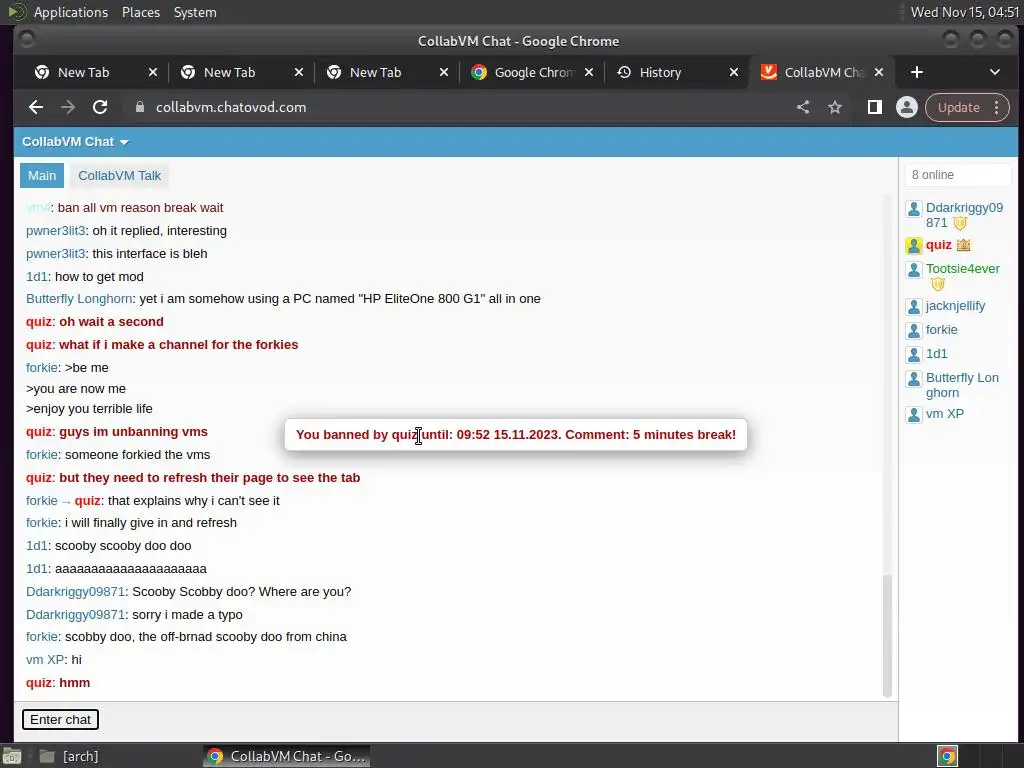Click the browser forward arrow
Viewport: 1024px width, 768px height.
pyautogui.click(x=68, y=107)
